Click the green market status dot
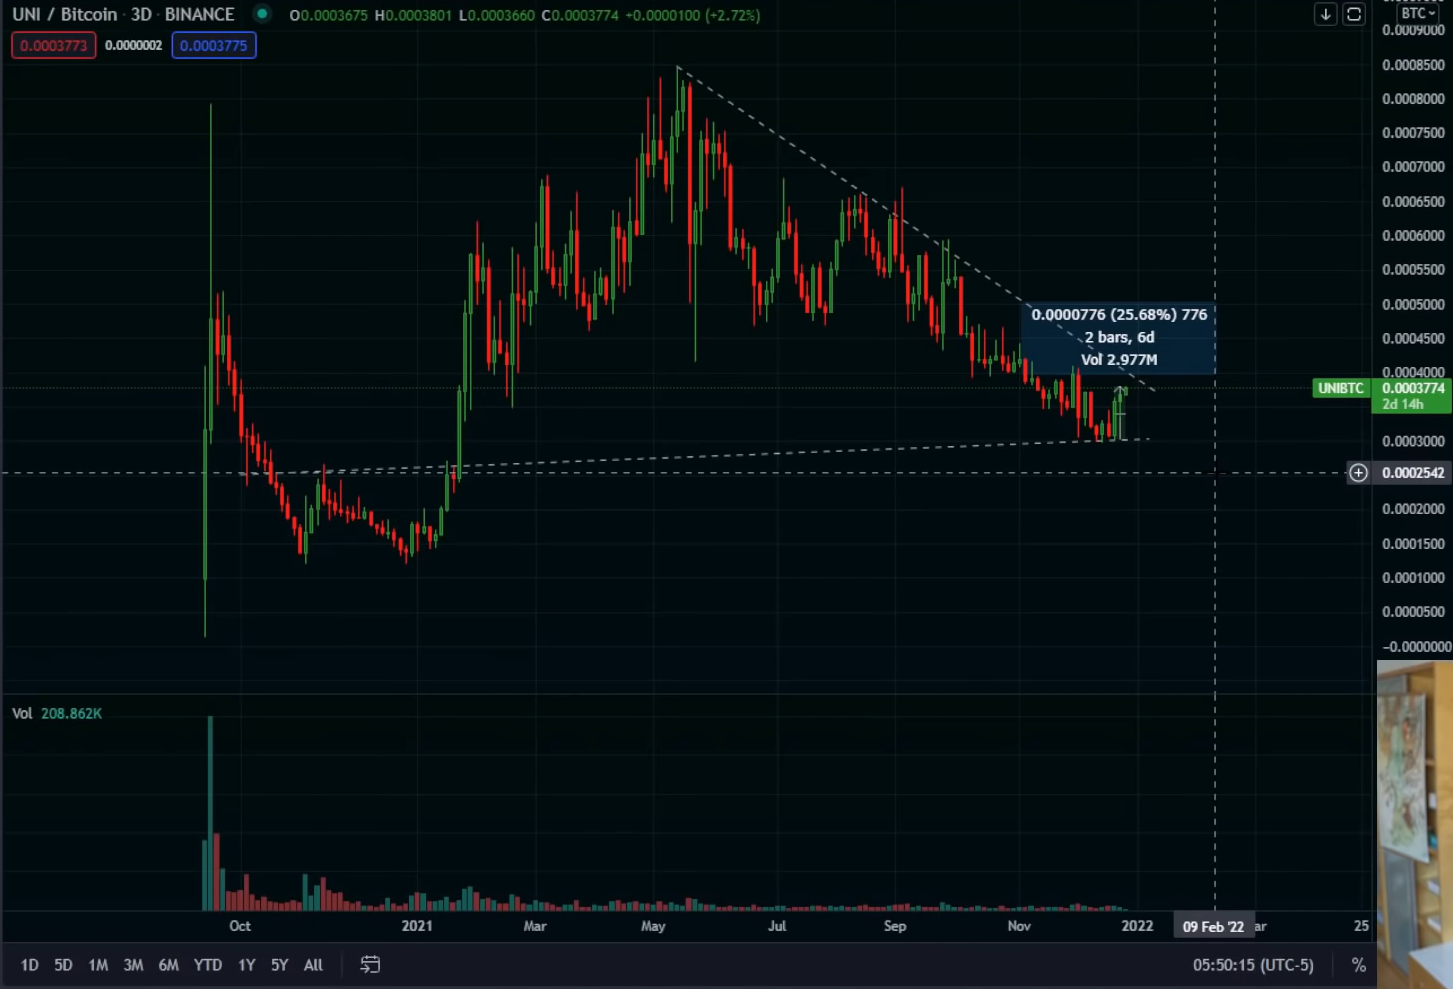This screenshot has height=989, width=1453. coord(262,14)
